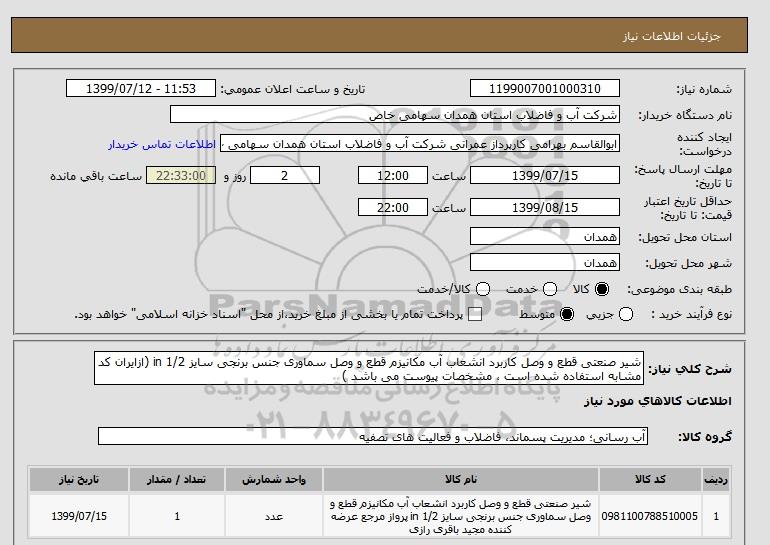Click the request creator field ابوالقاسم بهرامی

pyautogui.click(x=420, y=144)
